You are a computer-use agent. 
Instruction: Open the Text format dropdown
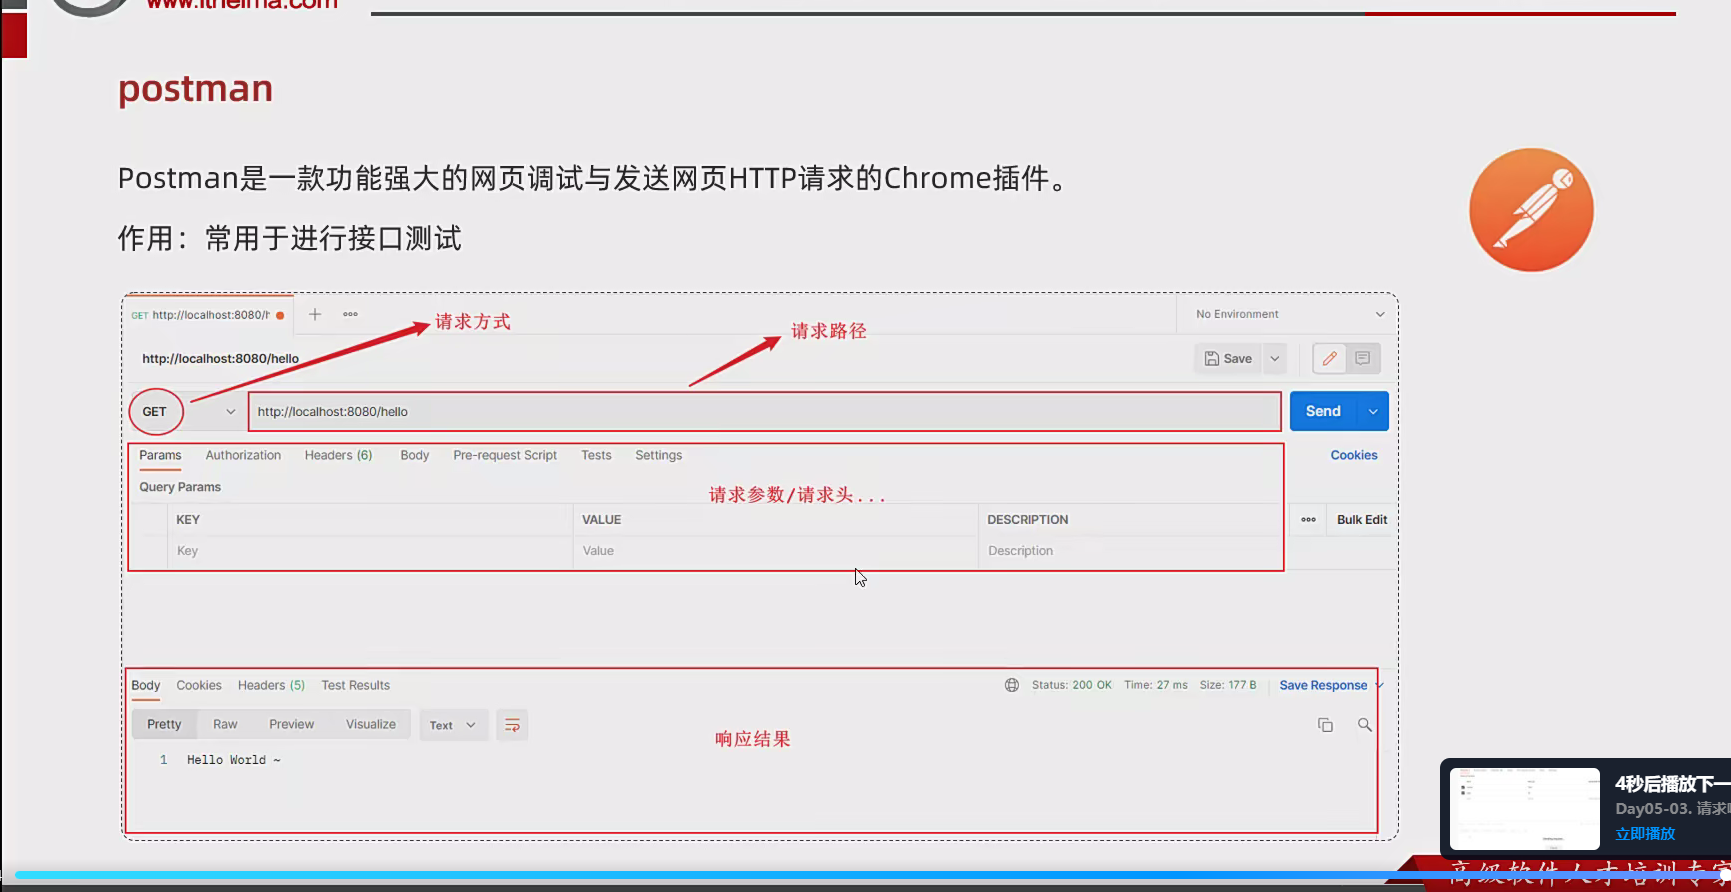[453, 725]
